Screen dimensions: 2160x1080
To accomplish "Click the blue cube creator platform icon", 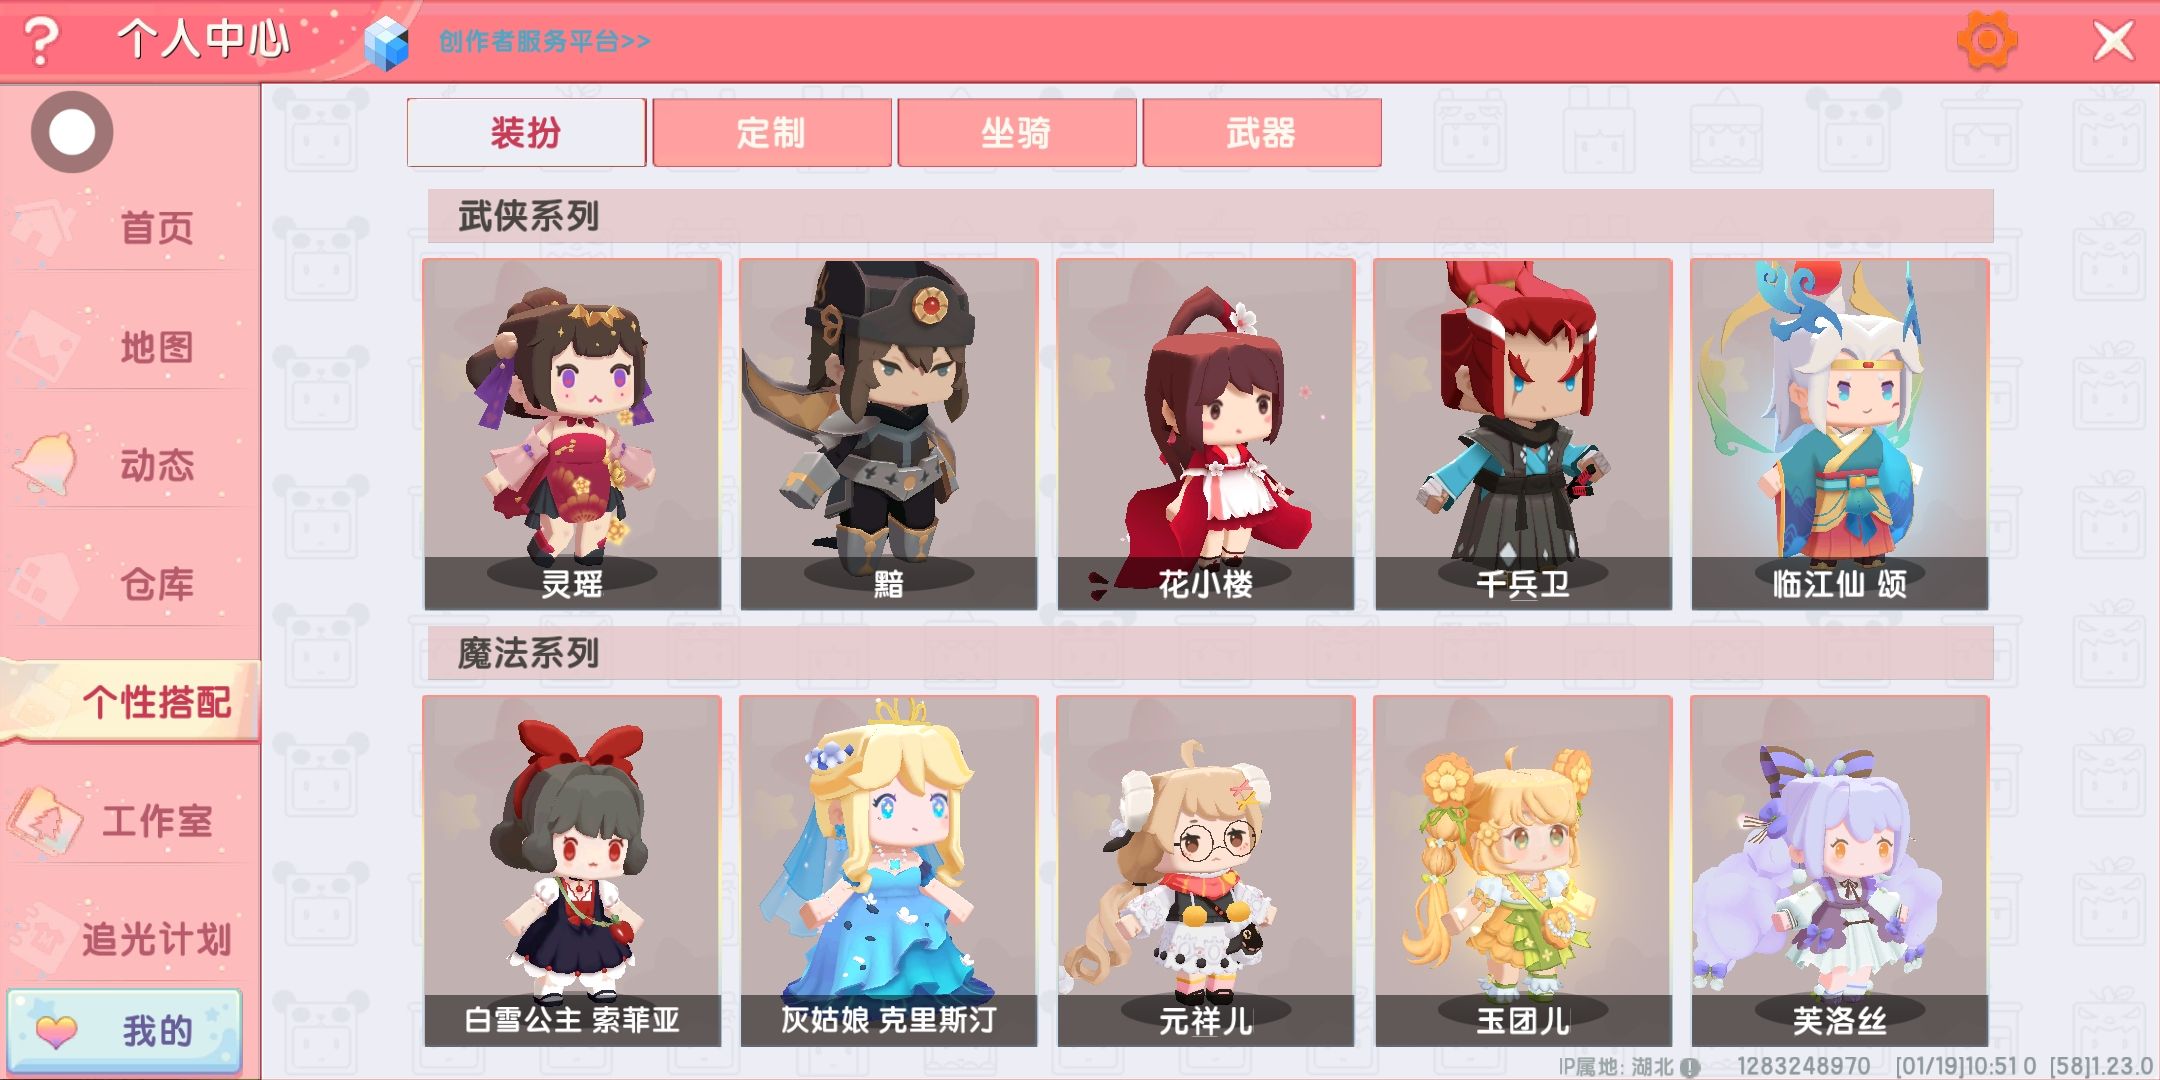I will click(x=387, y=44).
